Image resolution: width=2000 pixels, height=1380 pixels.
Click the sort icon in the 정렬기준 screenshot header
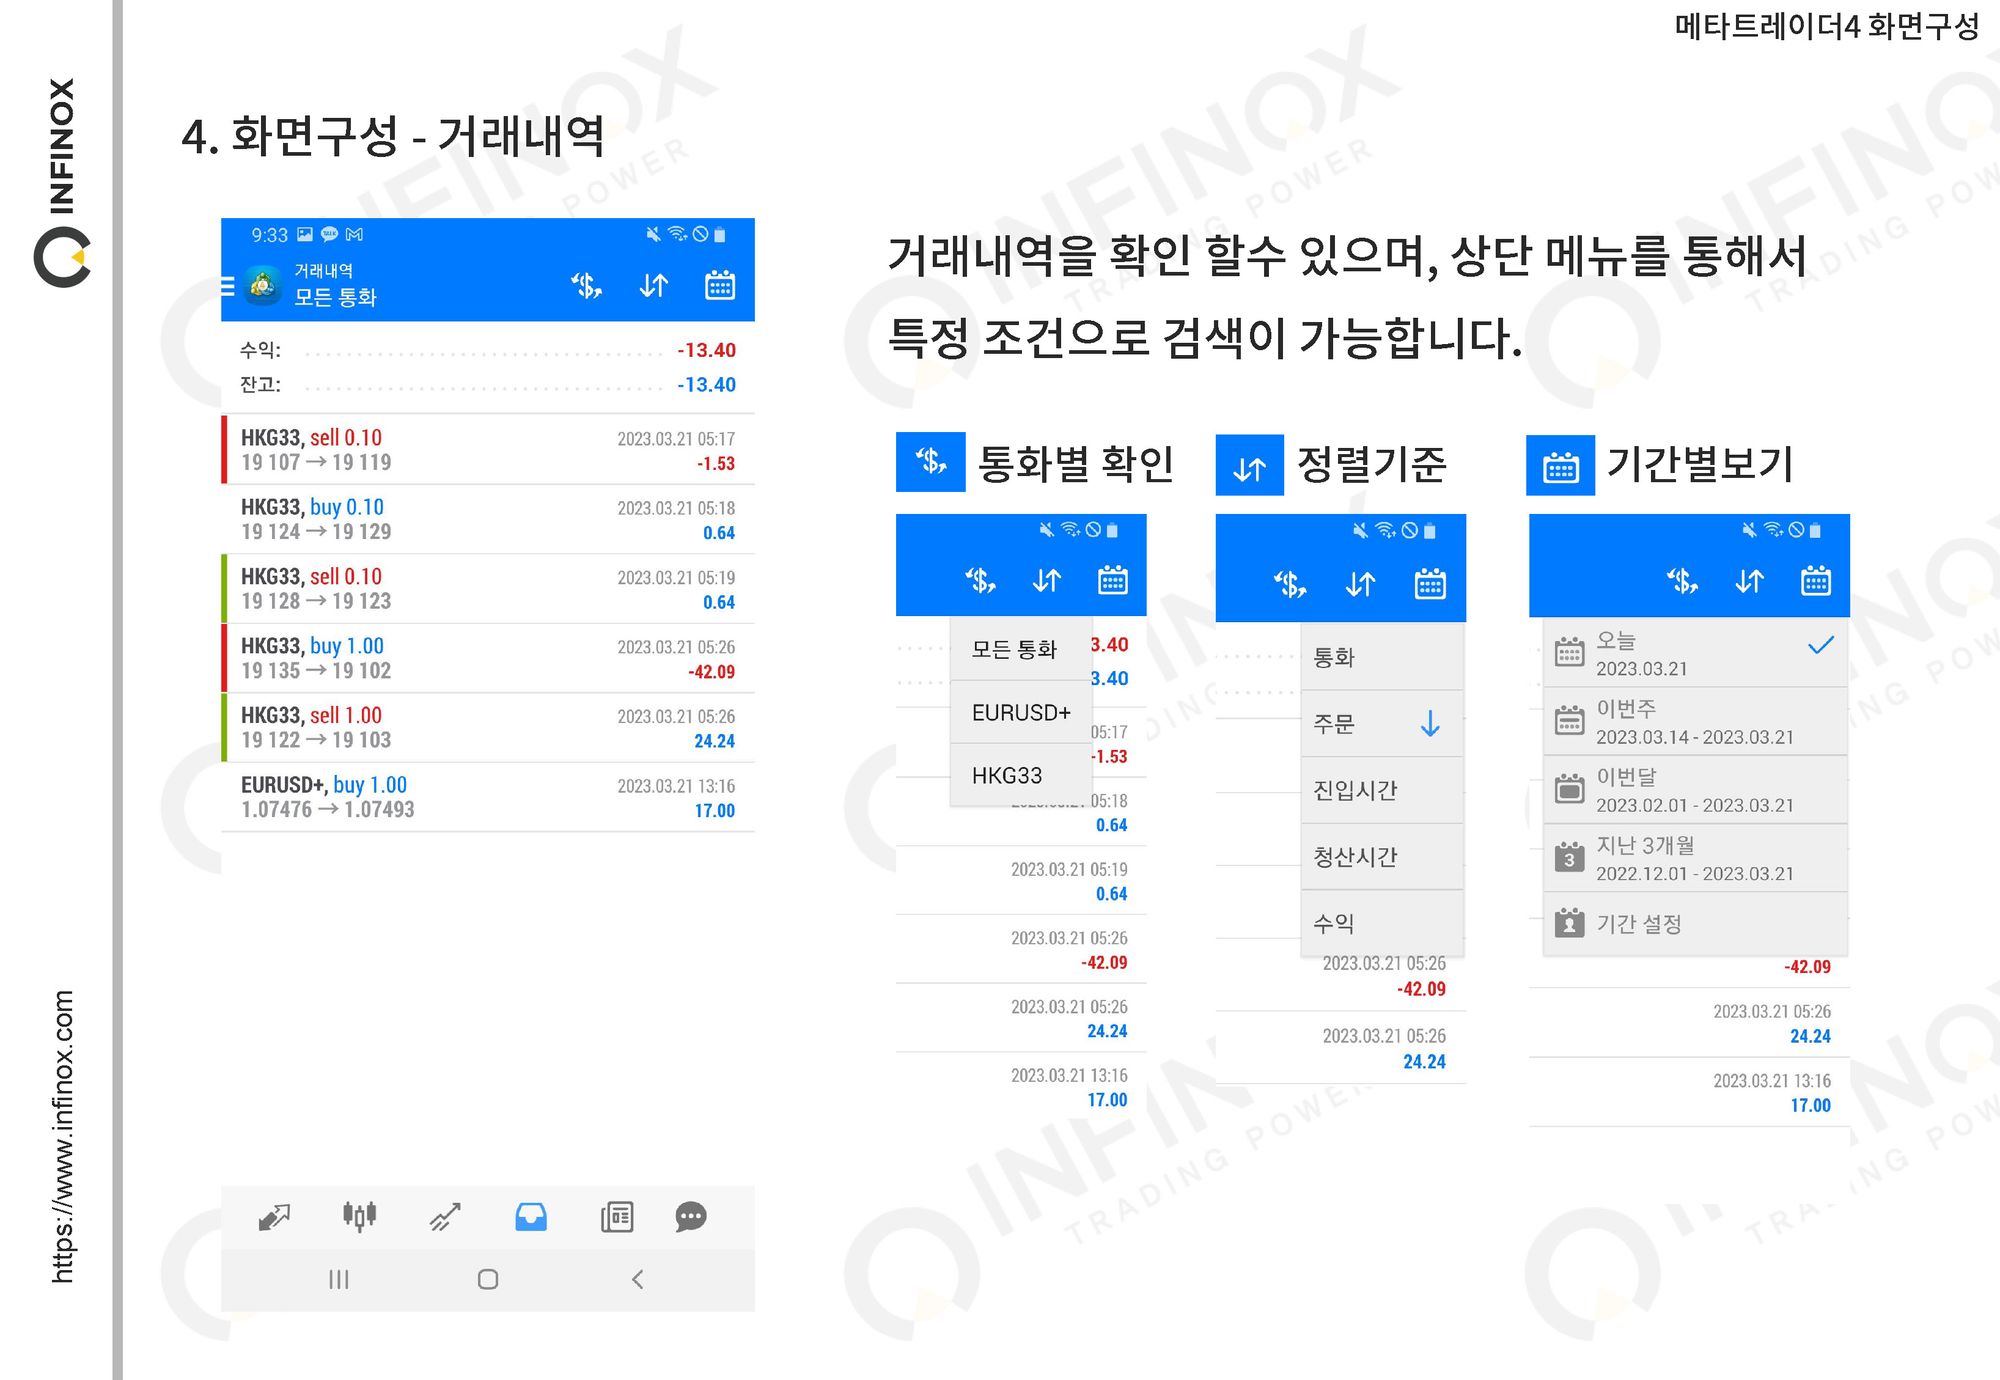[1360, 583]
